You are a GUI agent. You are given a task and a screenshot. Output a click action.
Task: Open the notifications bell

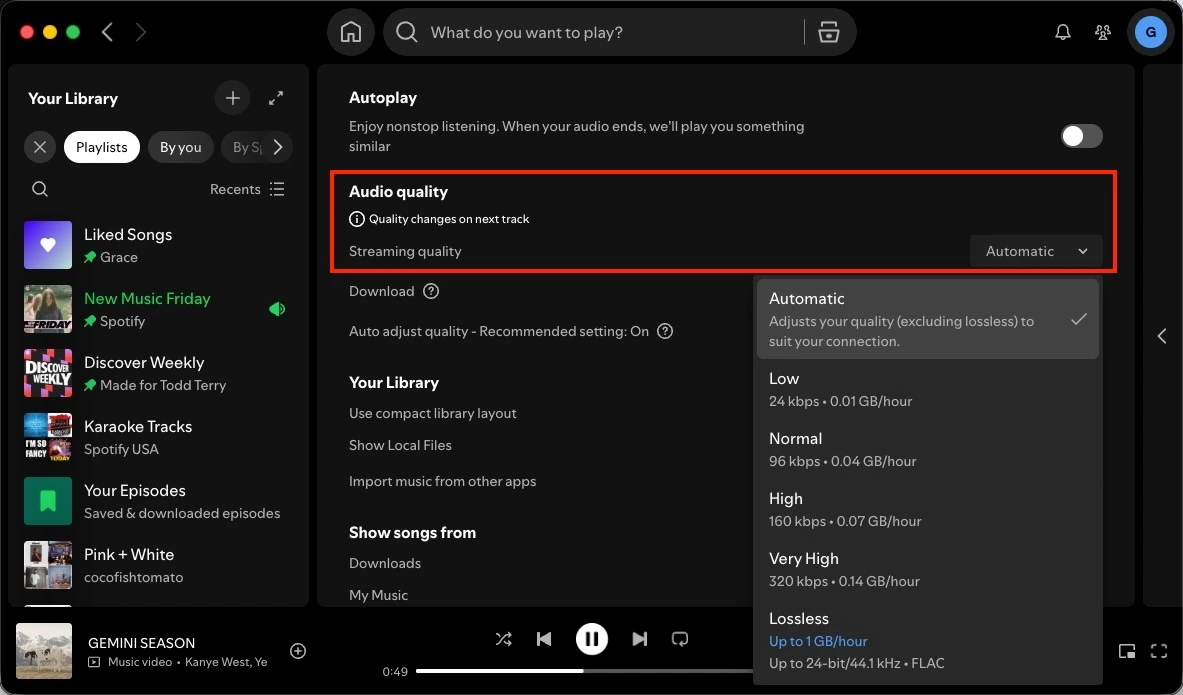[1062, 32]
